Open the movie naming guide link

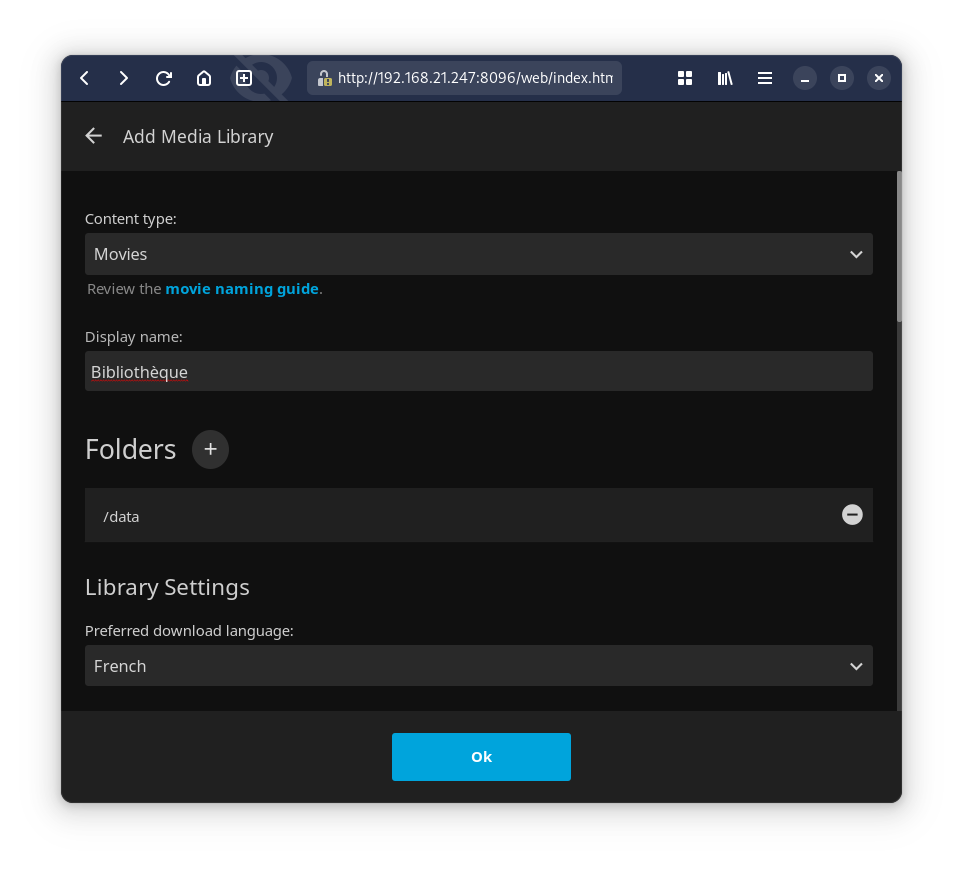pos(242,289)
